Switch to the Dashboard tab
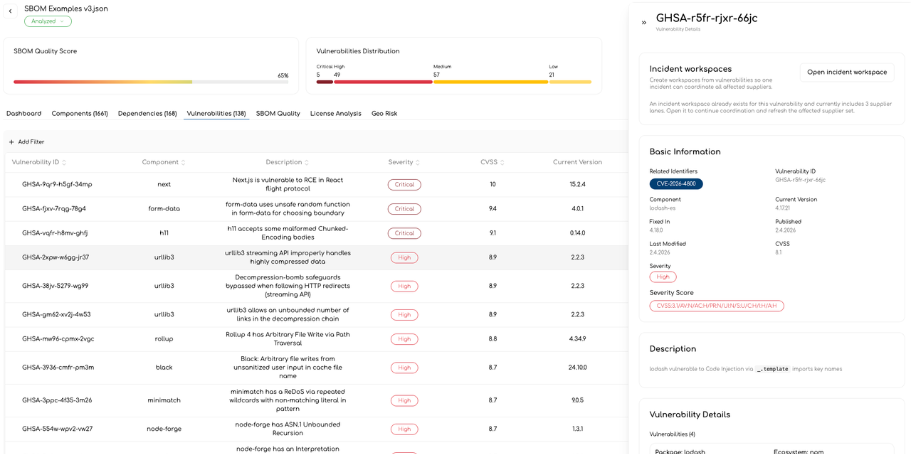Viewport: 911px width, 454px height. coord(24,114)
